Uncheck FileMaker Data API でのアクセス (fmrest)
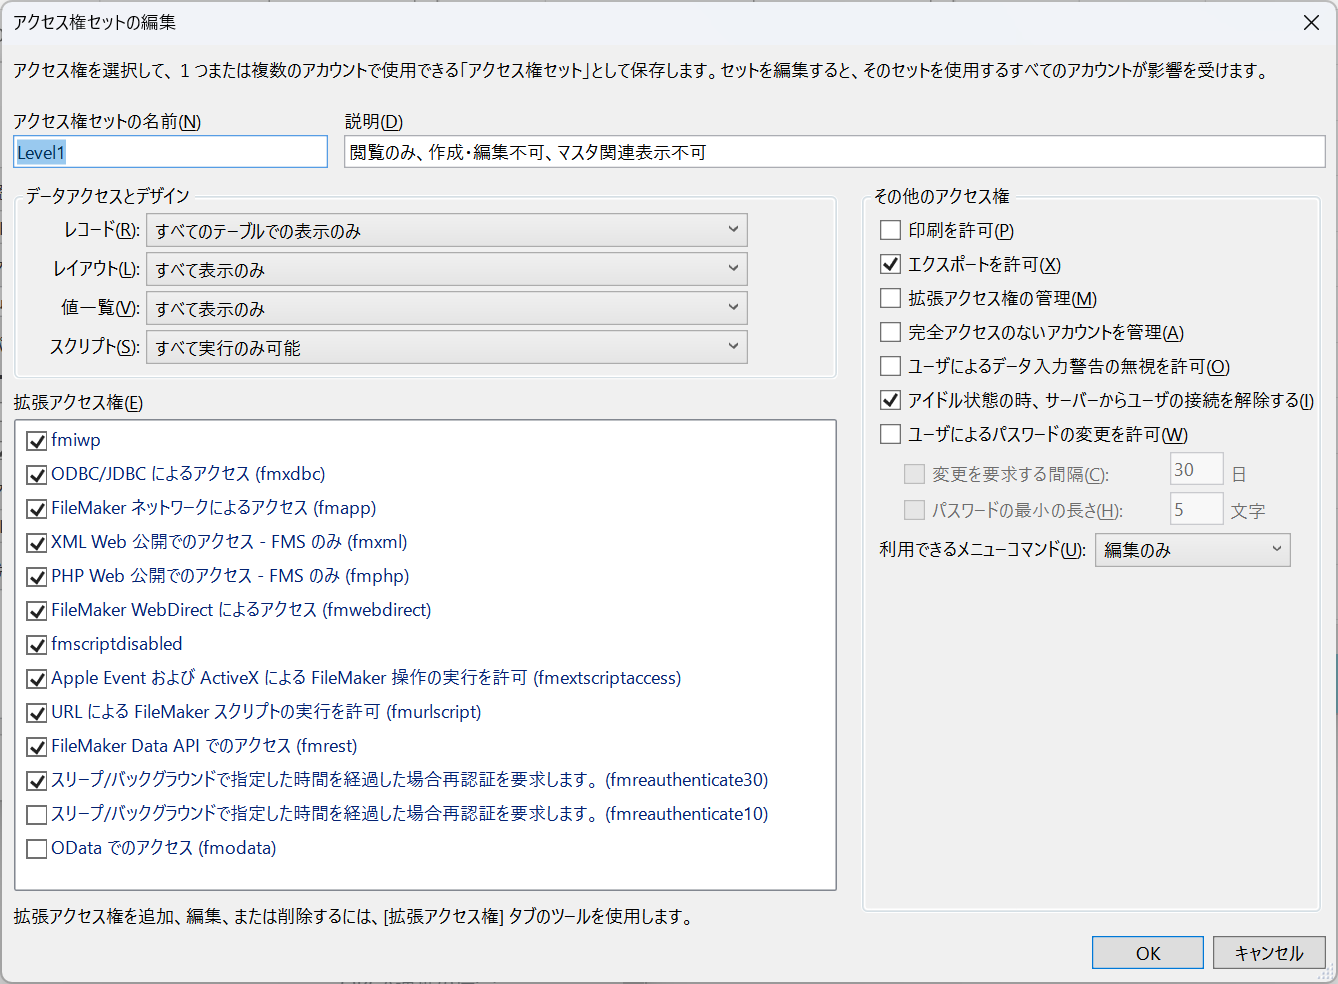Screen dimensions: 1338x984 click(x=37, y=747)
